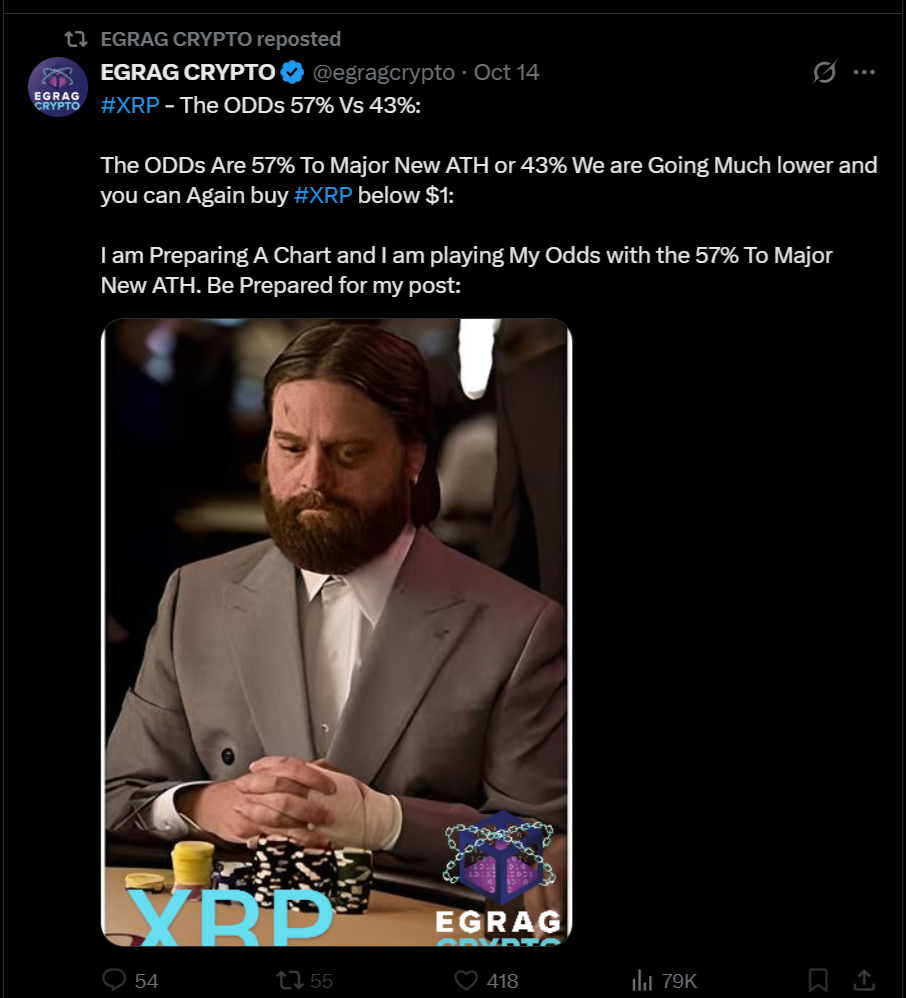Open the poker table image attachment
This screenshot has width=906, height=998.
336,632
